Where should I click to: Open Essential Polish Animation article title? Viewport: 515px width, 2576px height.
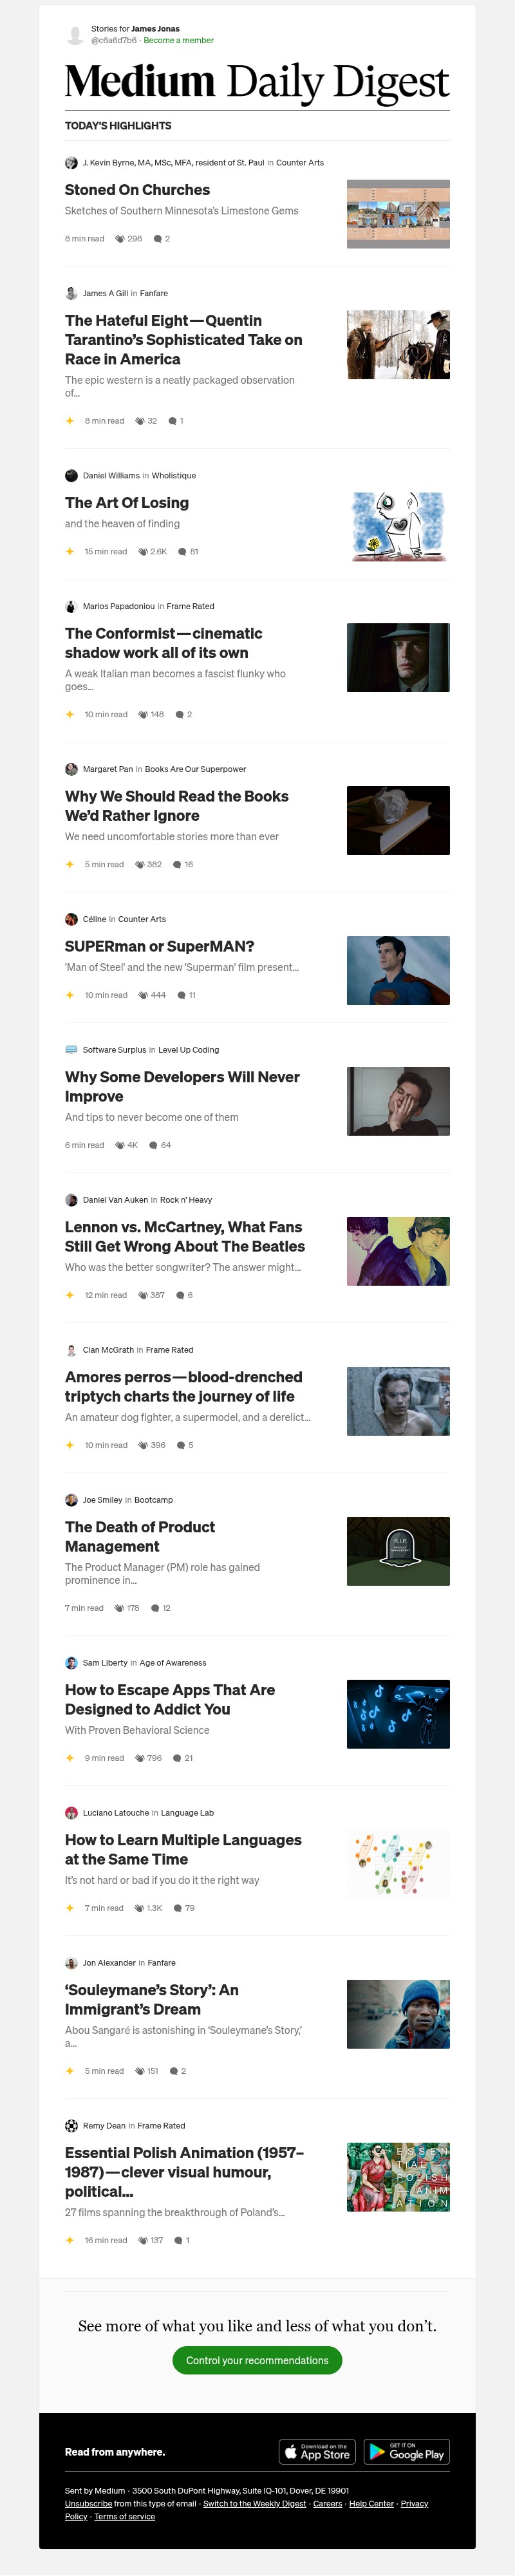185,2172
